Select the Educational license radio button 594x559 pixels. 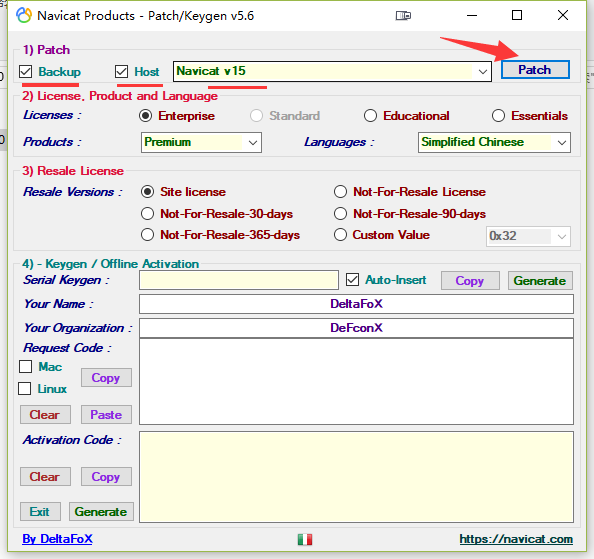tap(370, 116)
